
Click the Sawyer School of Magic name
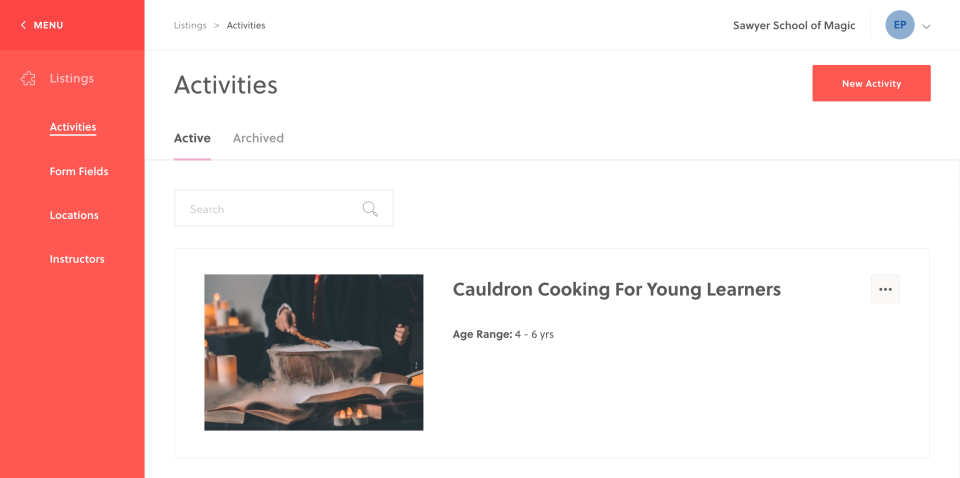click(x=794, y=26)
